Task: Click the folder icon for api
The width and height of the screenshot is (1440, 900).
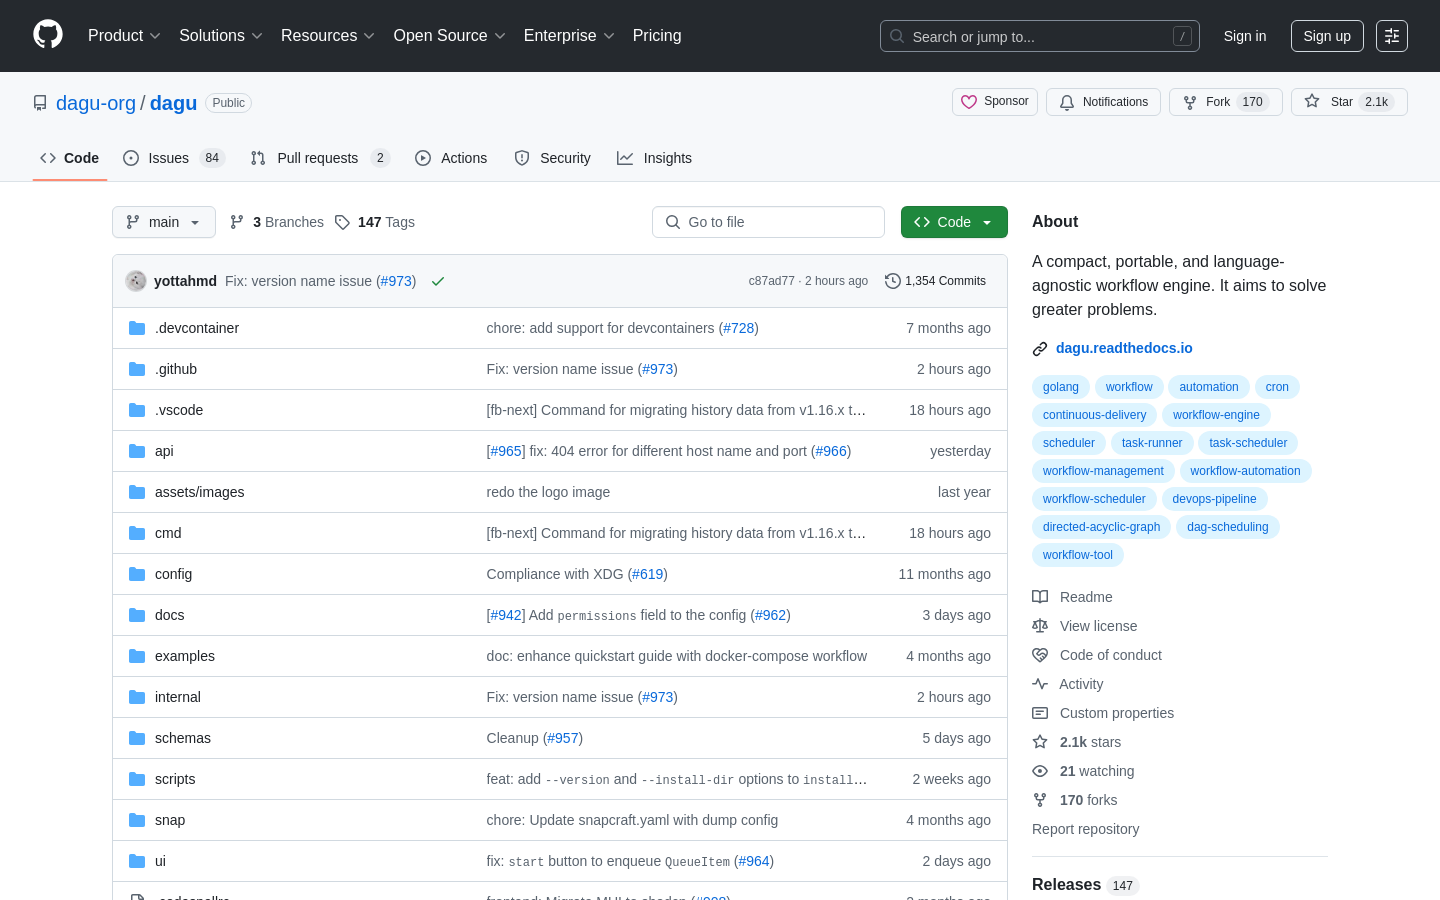Action: [137, 451]
